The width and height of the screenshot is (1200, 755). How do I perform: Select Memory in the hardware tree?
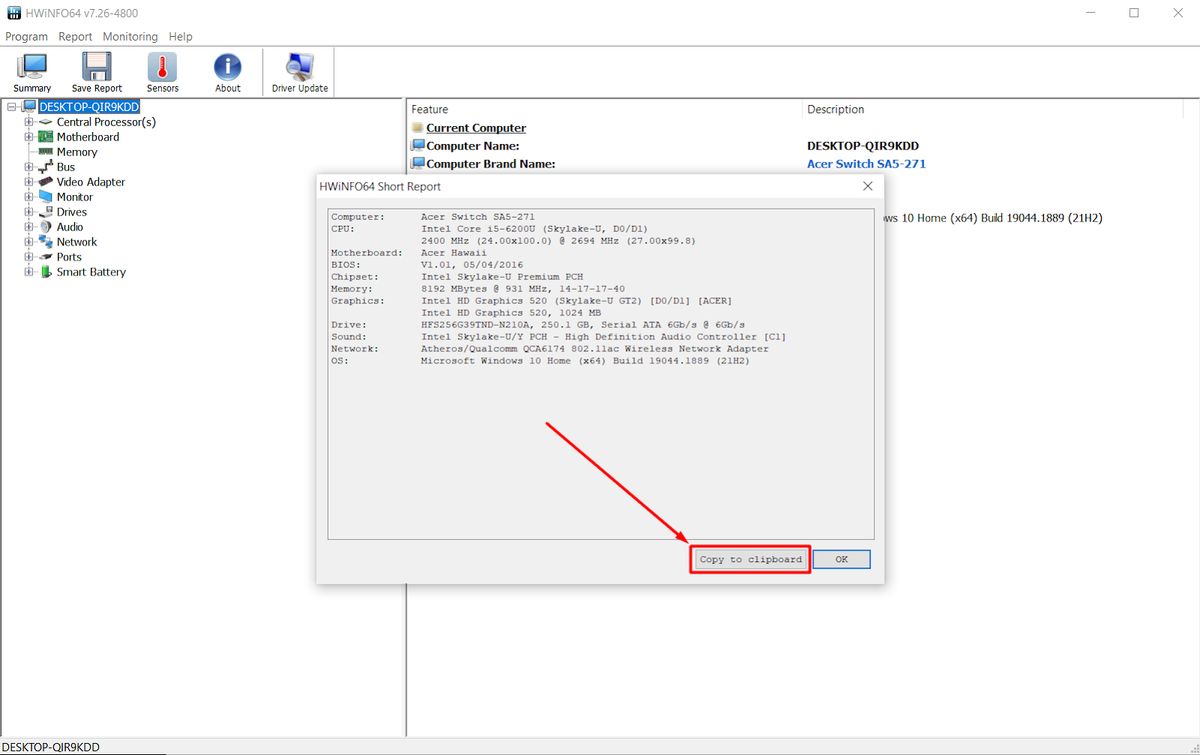click(76, 152)
